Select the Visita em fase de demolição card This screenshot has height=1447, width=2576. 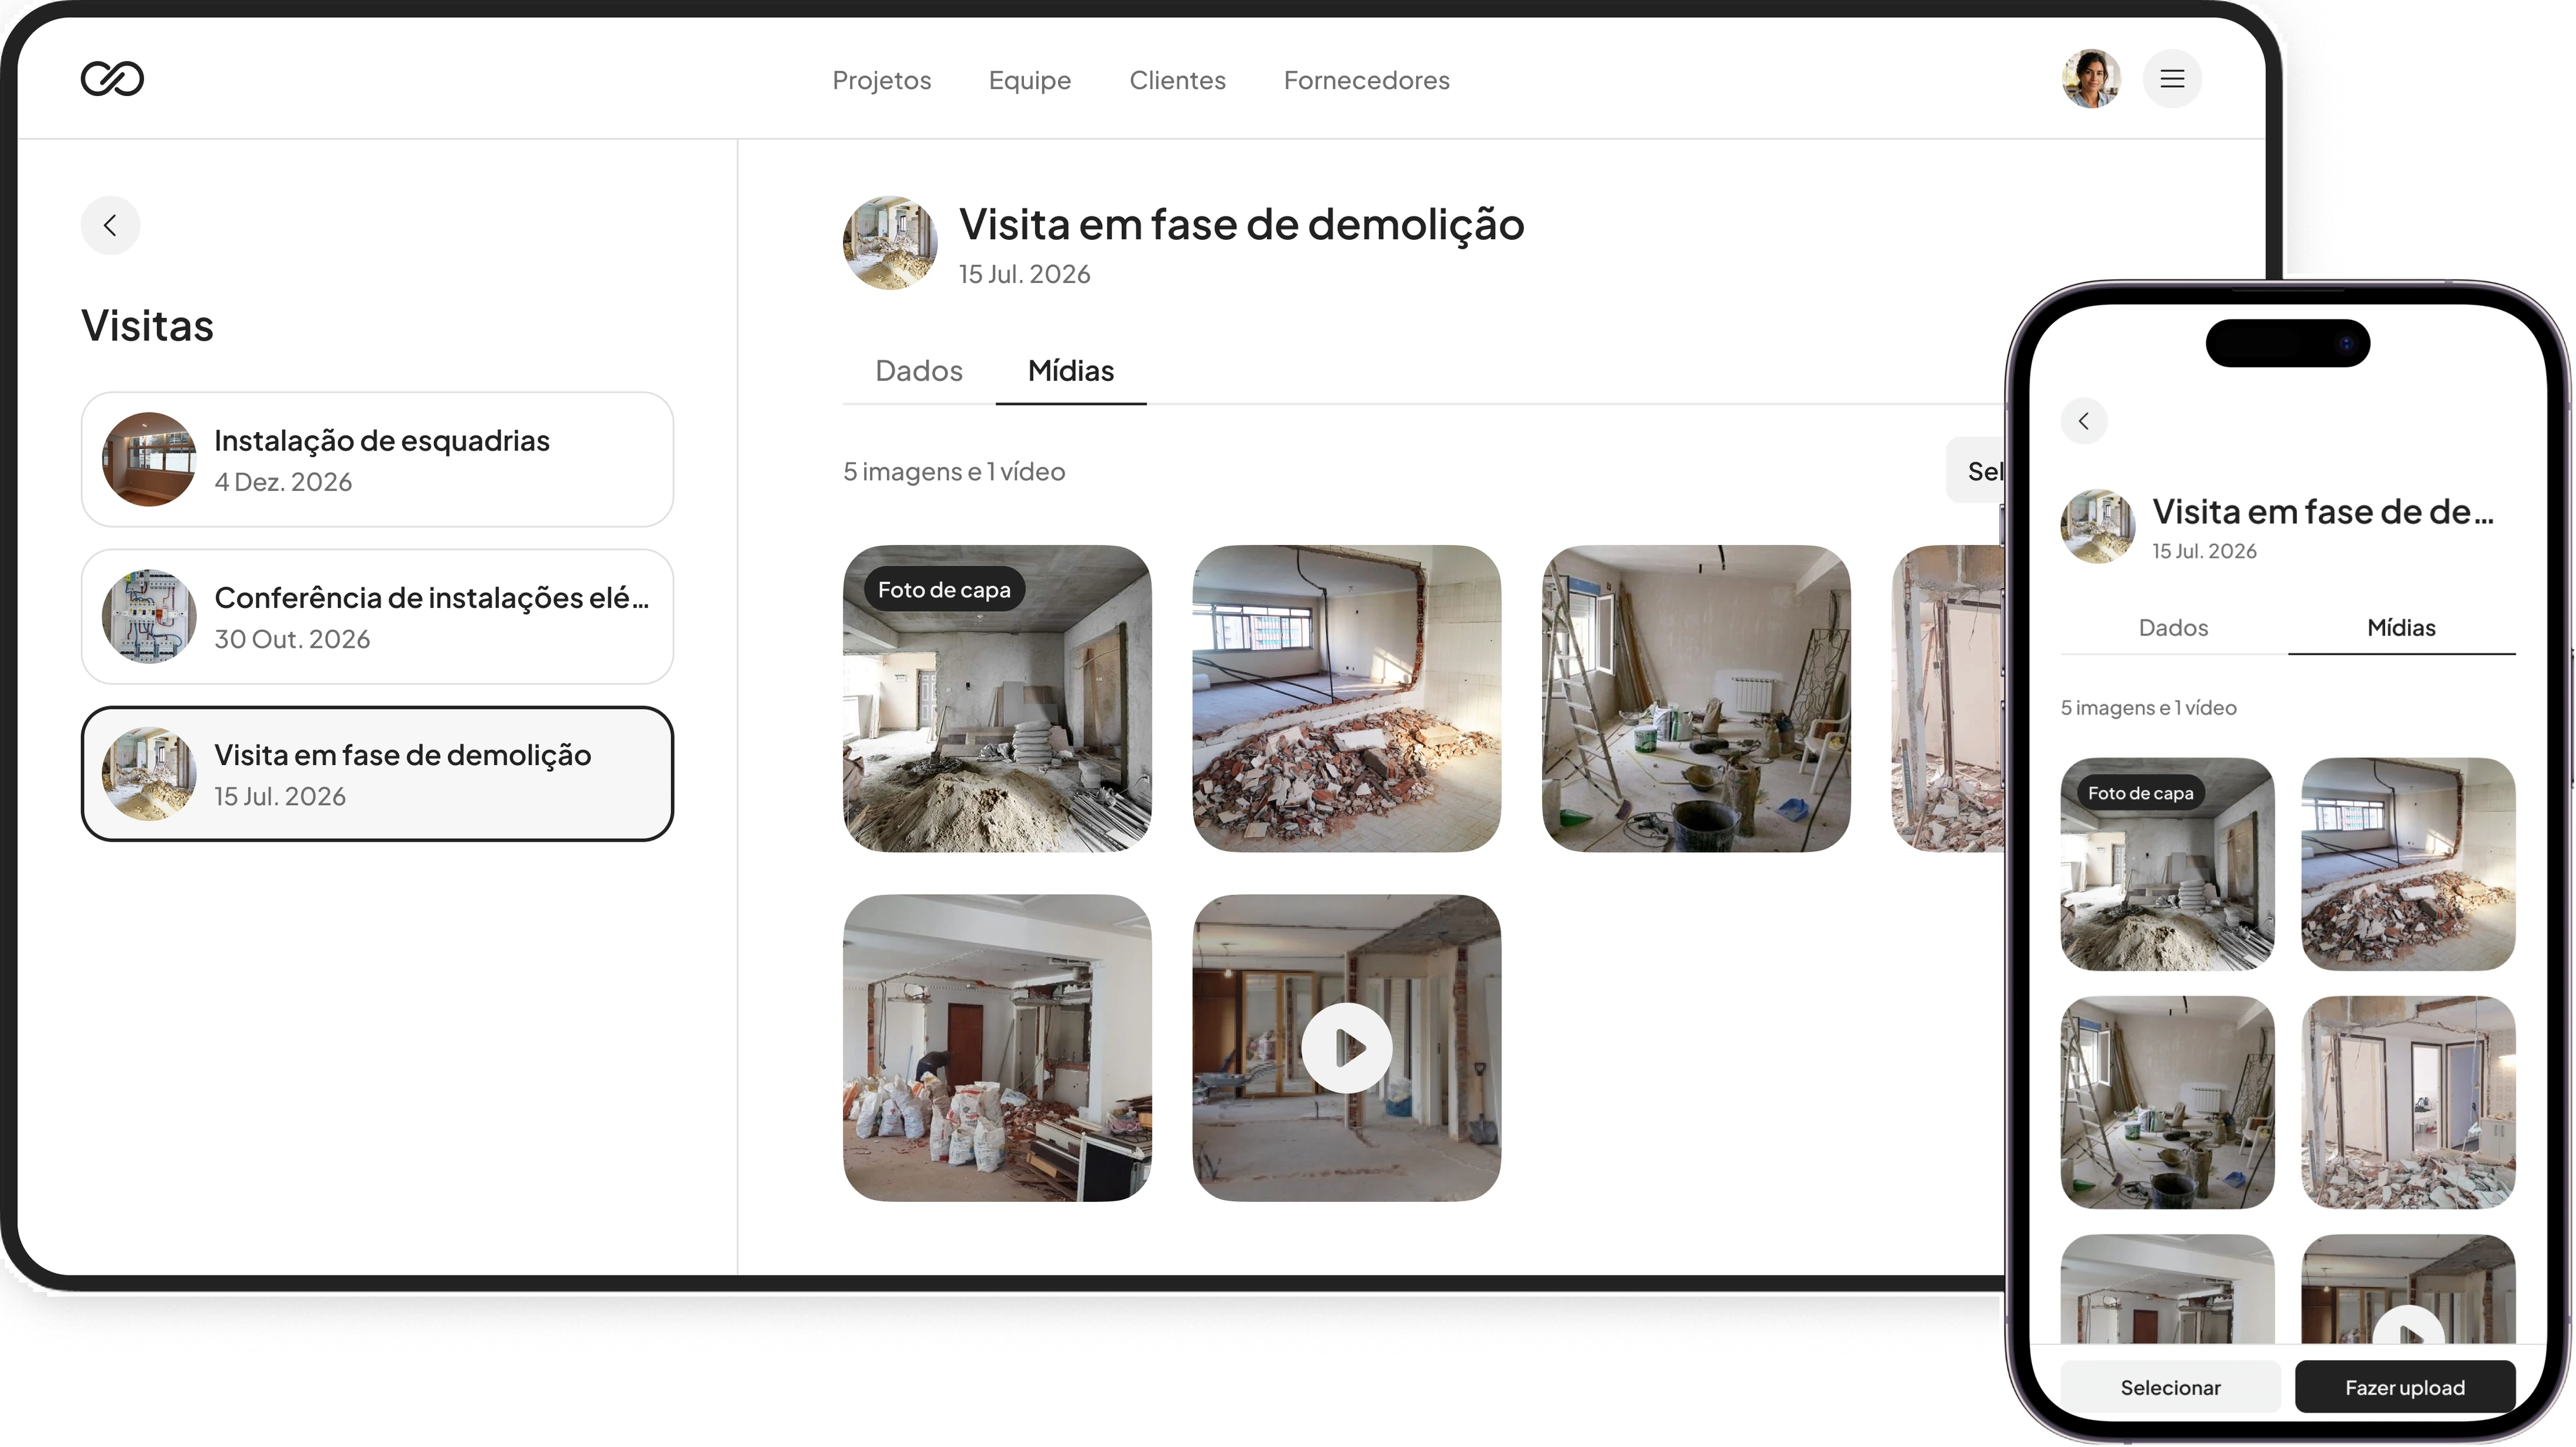(377, 774)
